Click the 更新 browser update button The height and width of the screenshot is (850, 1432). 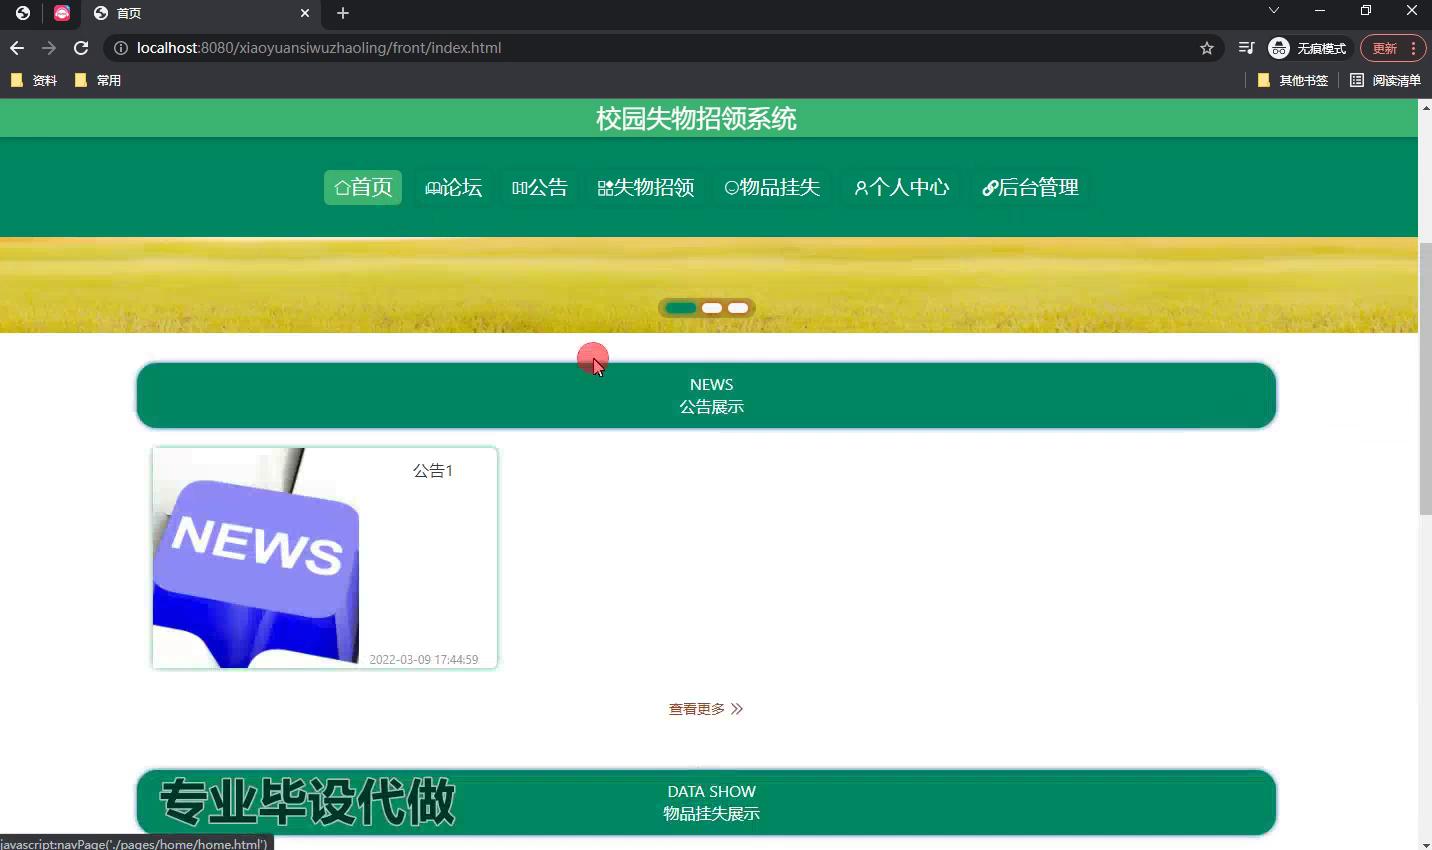pos(1384,48)
